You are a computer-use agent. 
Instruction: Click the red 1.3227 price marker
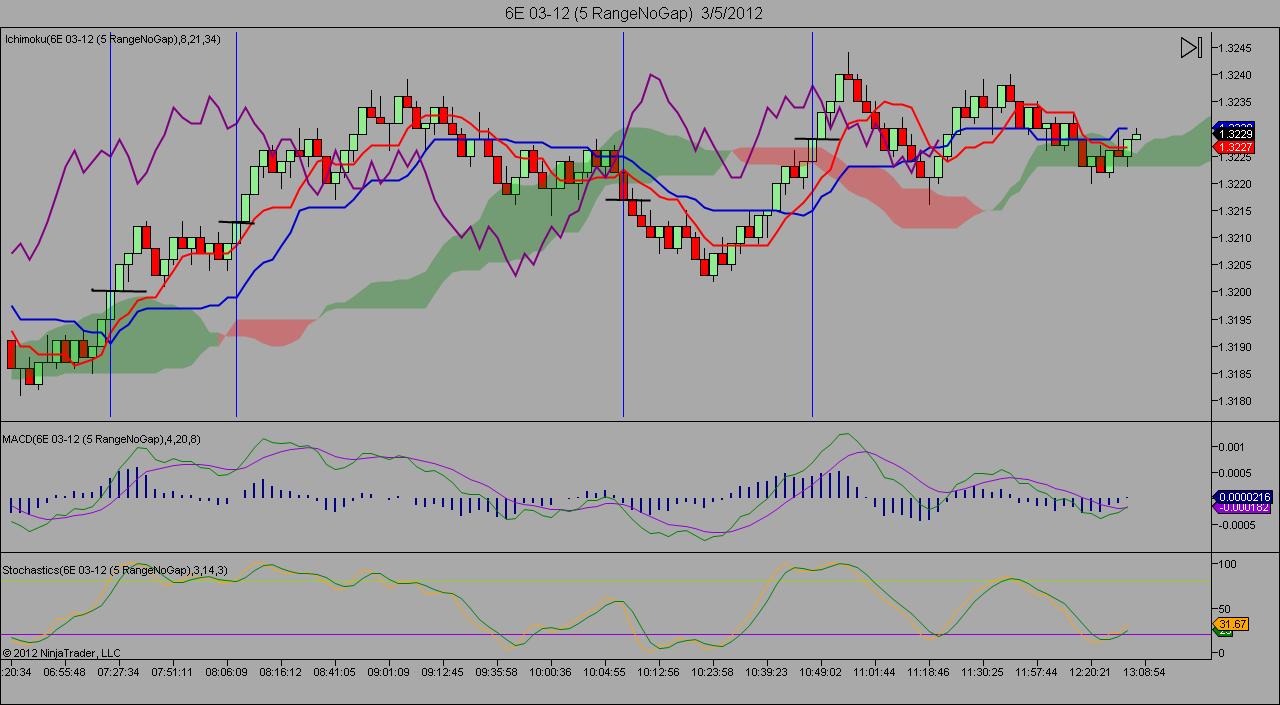pyautogui.click(x=1236, y=147)
